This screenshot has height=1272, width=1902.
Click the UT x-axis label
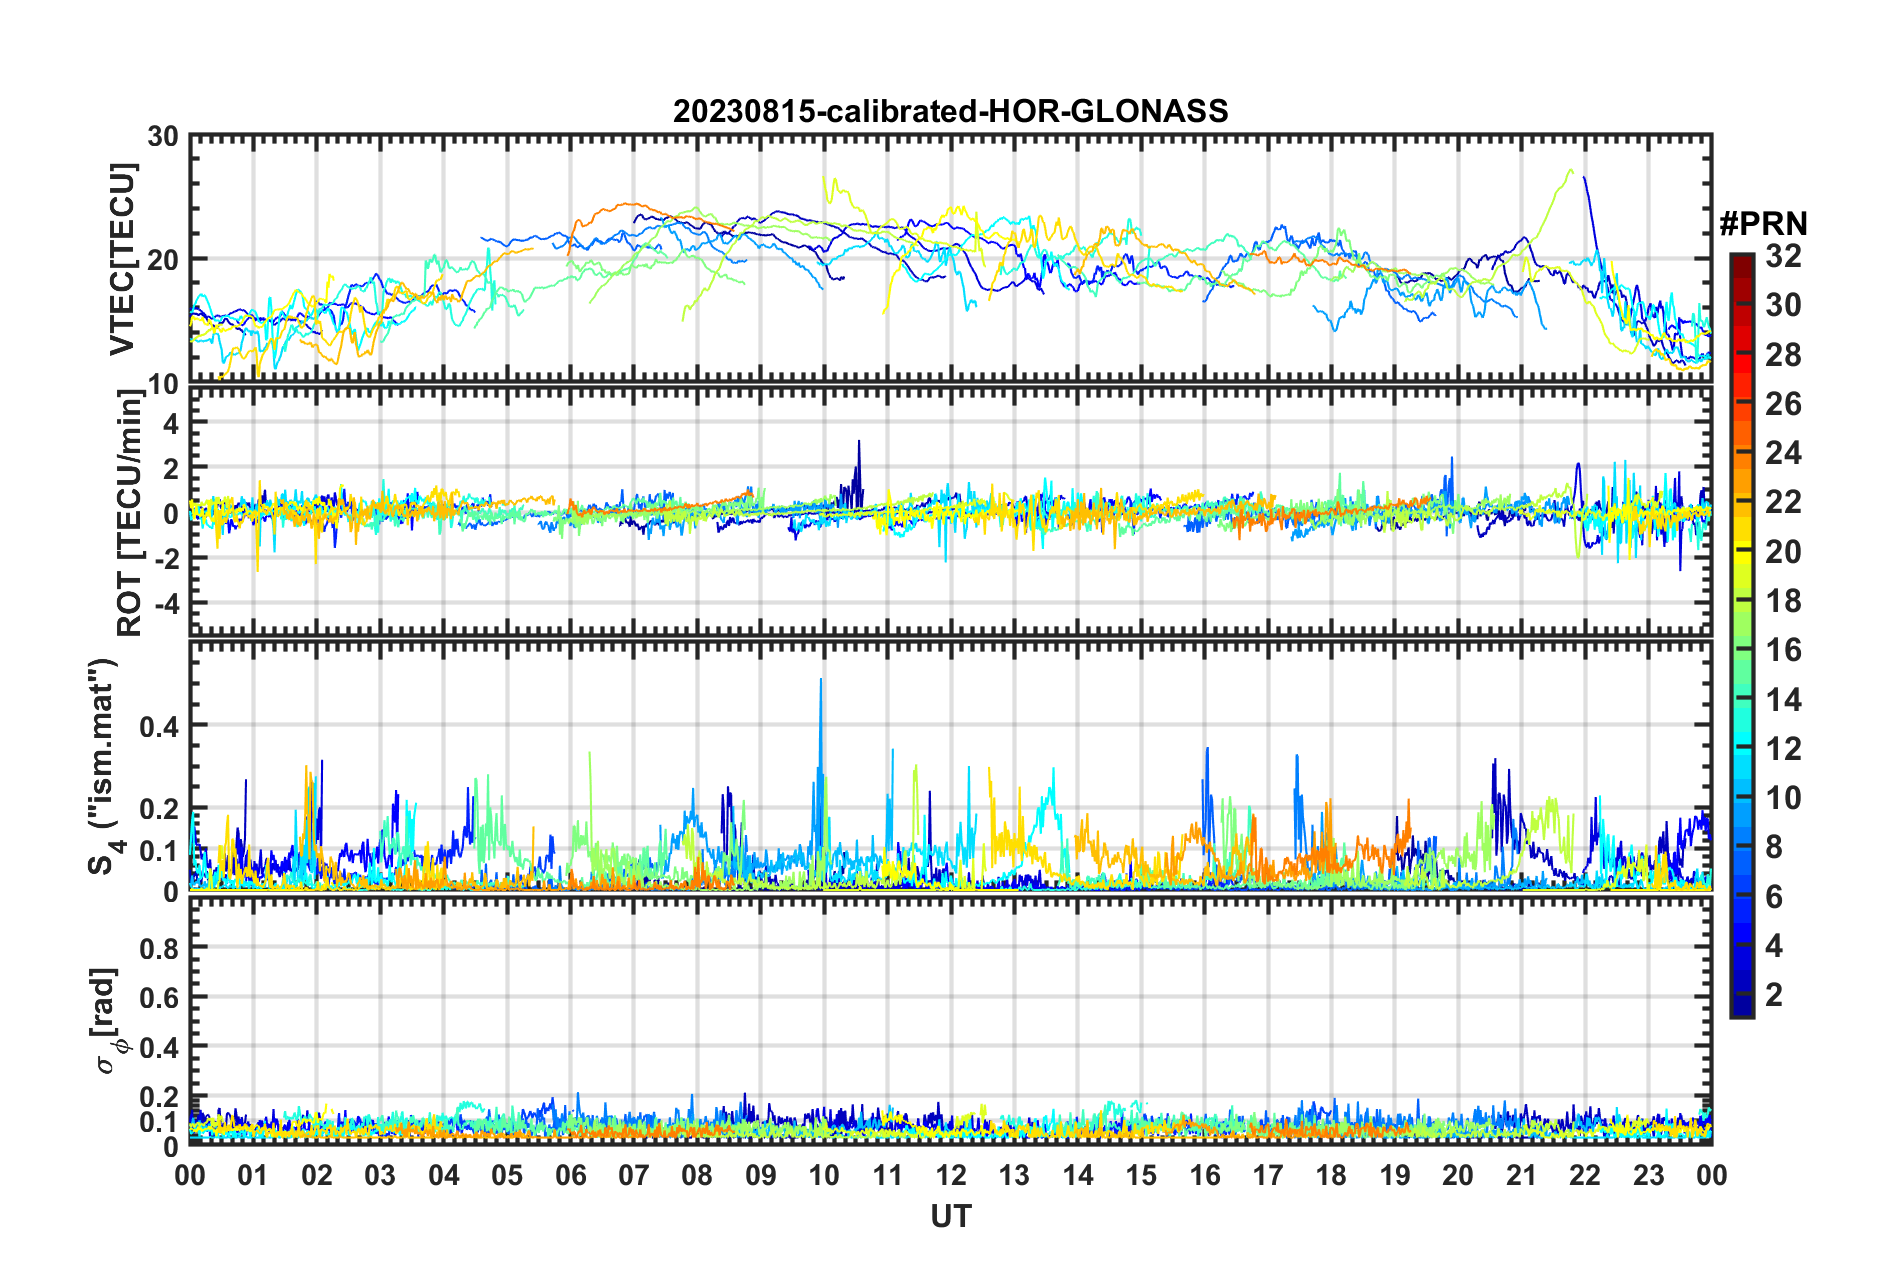click(x=950, y=1216)
